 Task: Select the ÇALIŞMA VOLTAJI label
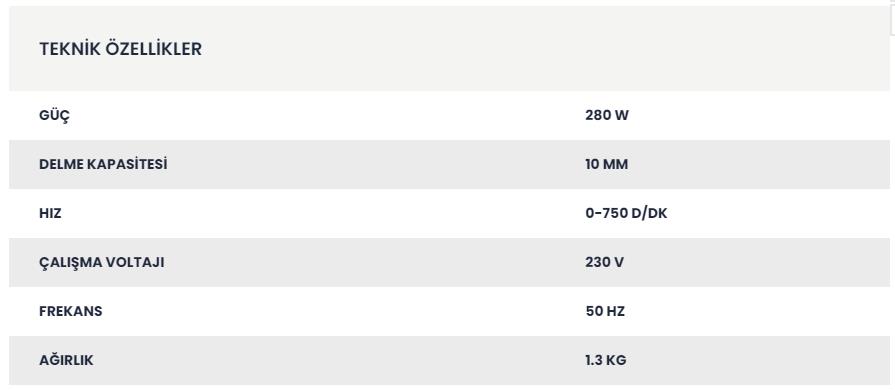coord(102,263)
